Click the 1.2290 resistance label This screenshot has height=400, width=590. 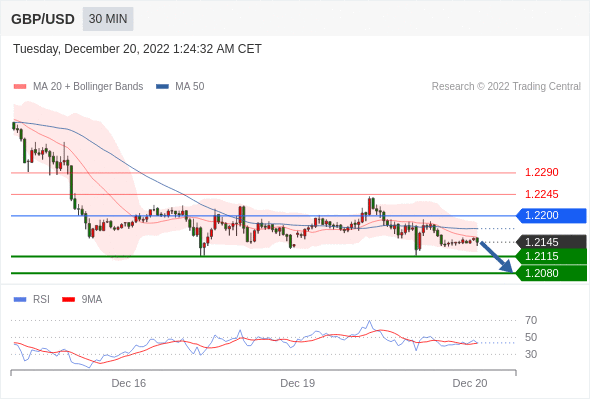542,173
